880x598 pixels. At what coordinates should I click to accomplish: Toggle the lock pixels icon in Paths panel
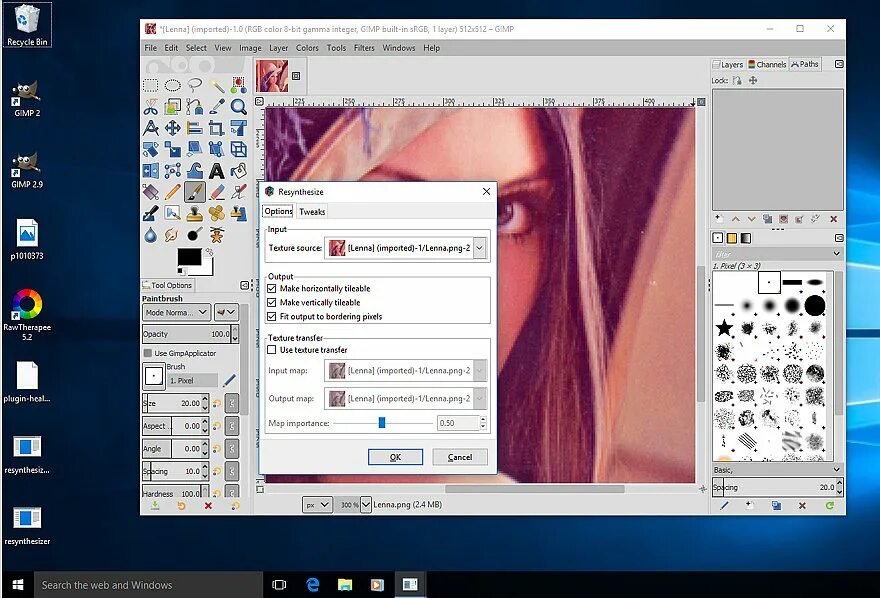pos(737,81)
